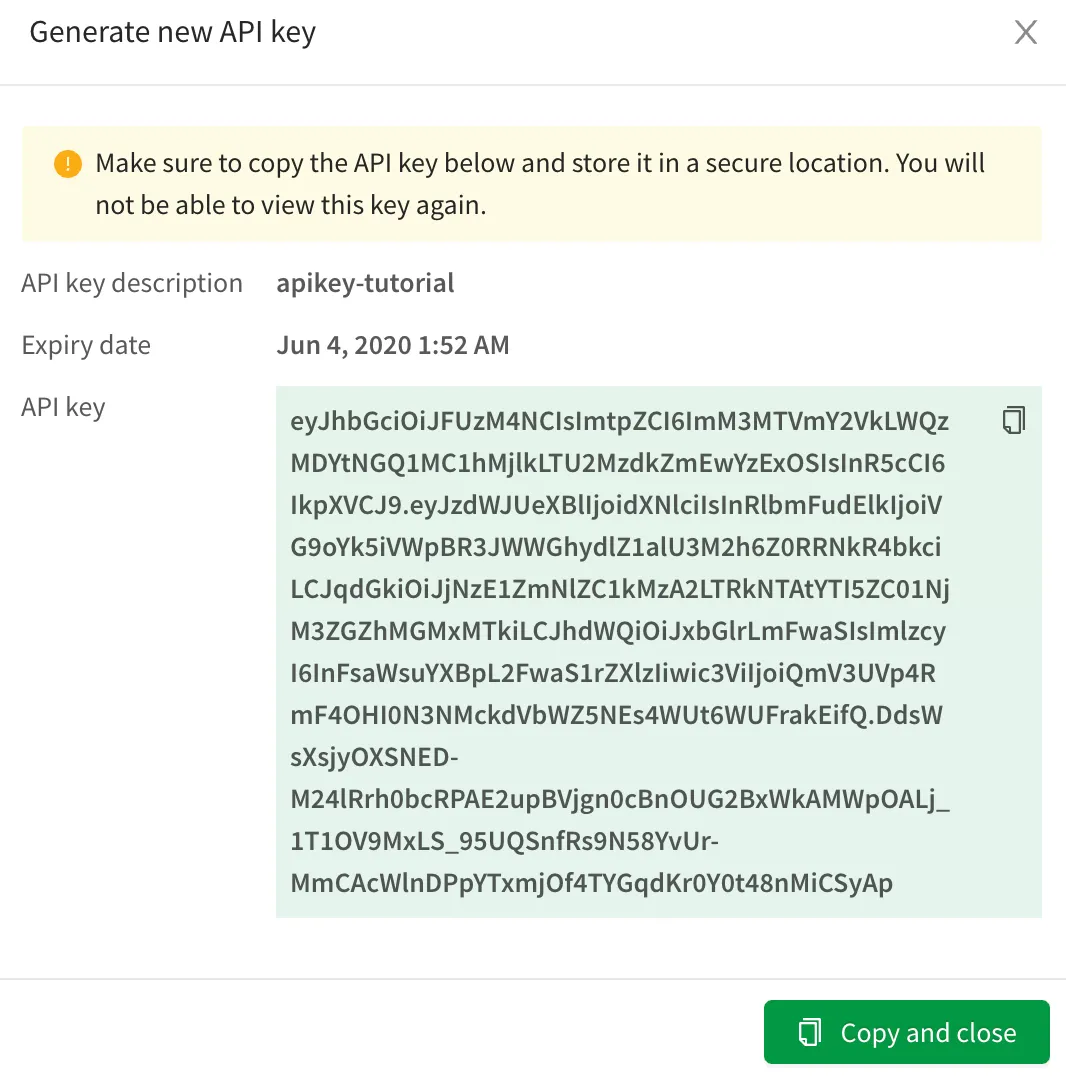Click the apikey-tutorial description text
The width and height of the screenshot is (1066, 1076).
point(365,283)
